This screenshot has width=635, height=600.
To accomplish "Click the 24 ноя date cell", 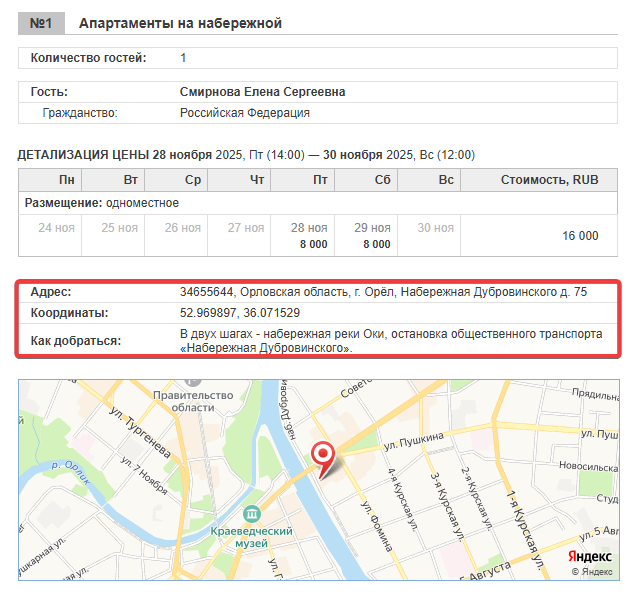I will 50,236.
